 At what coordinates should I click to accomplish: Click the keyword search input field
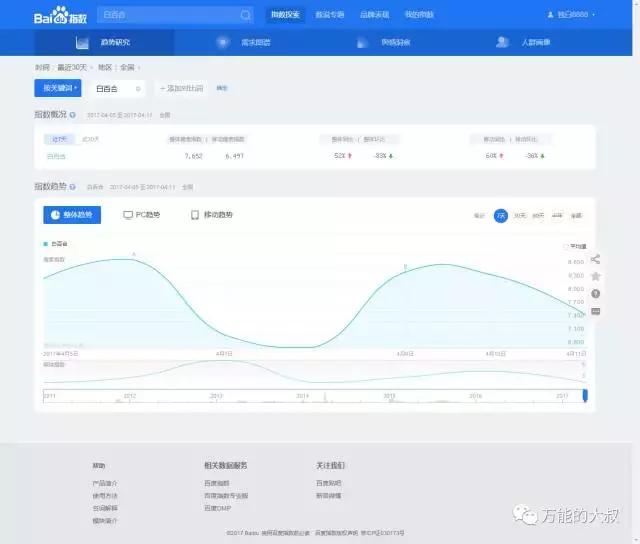[165, 15]
